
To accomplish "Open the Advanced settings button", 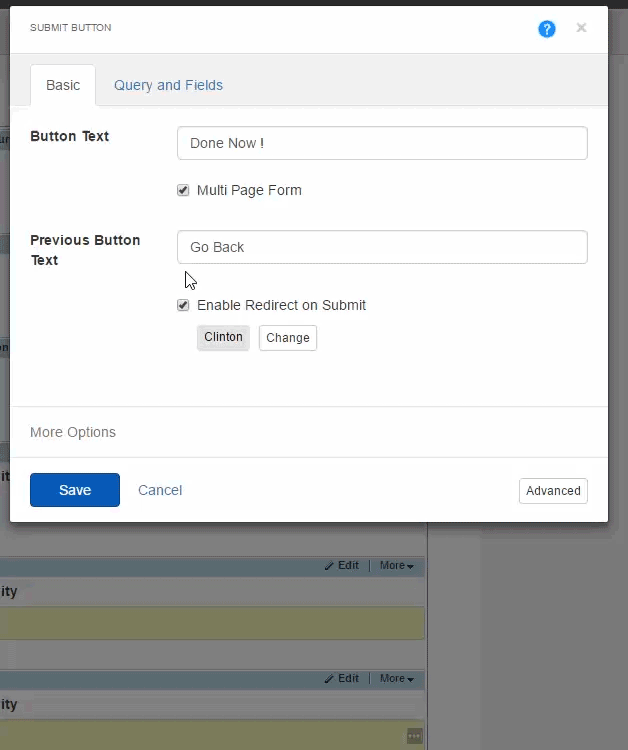I will 553,491.
